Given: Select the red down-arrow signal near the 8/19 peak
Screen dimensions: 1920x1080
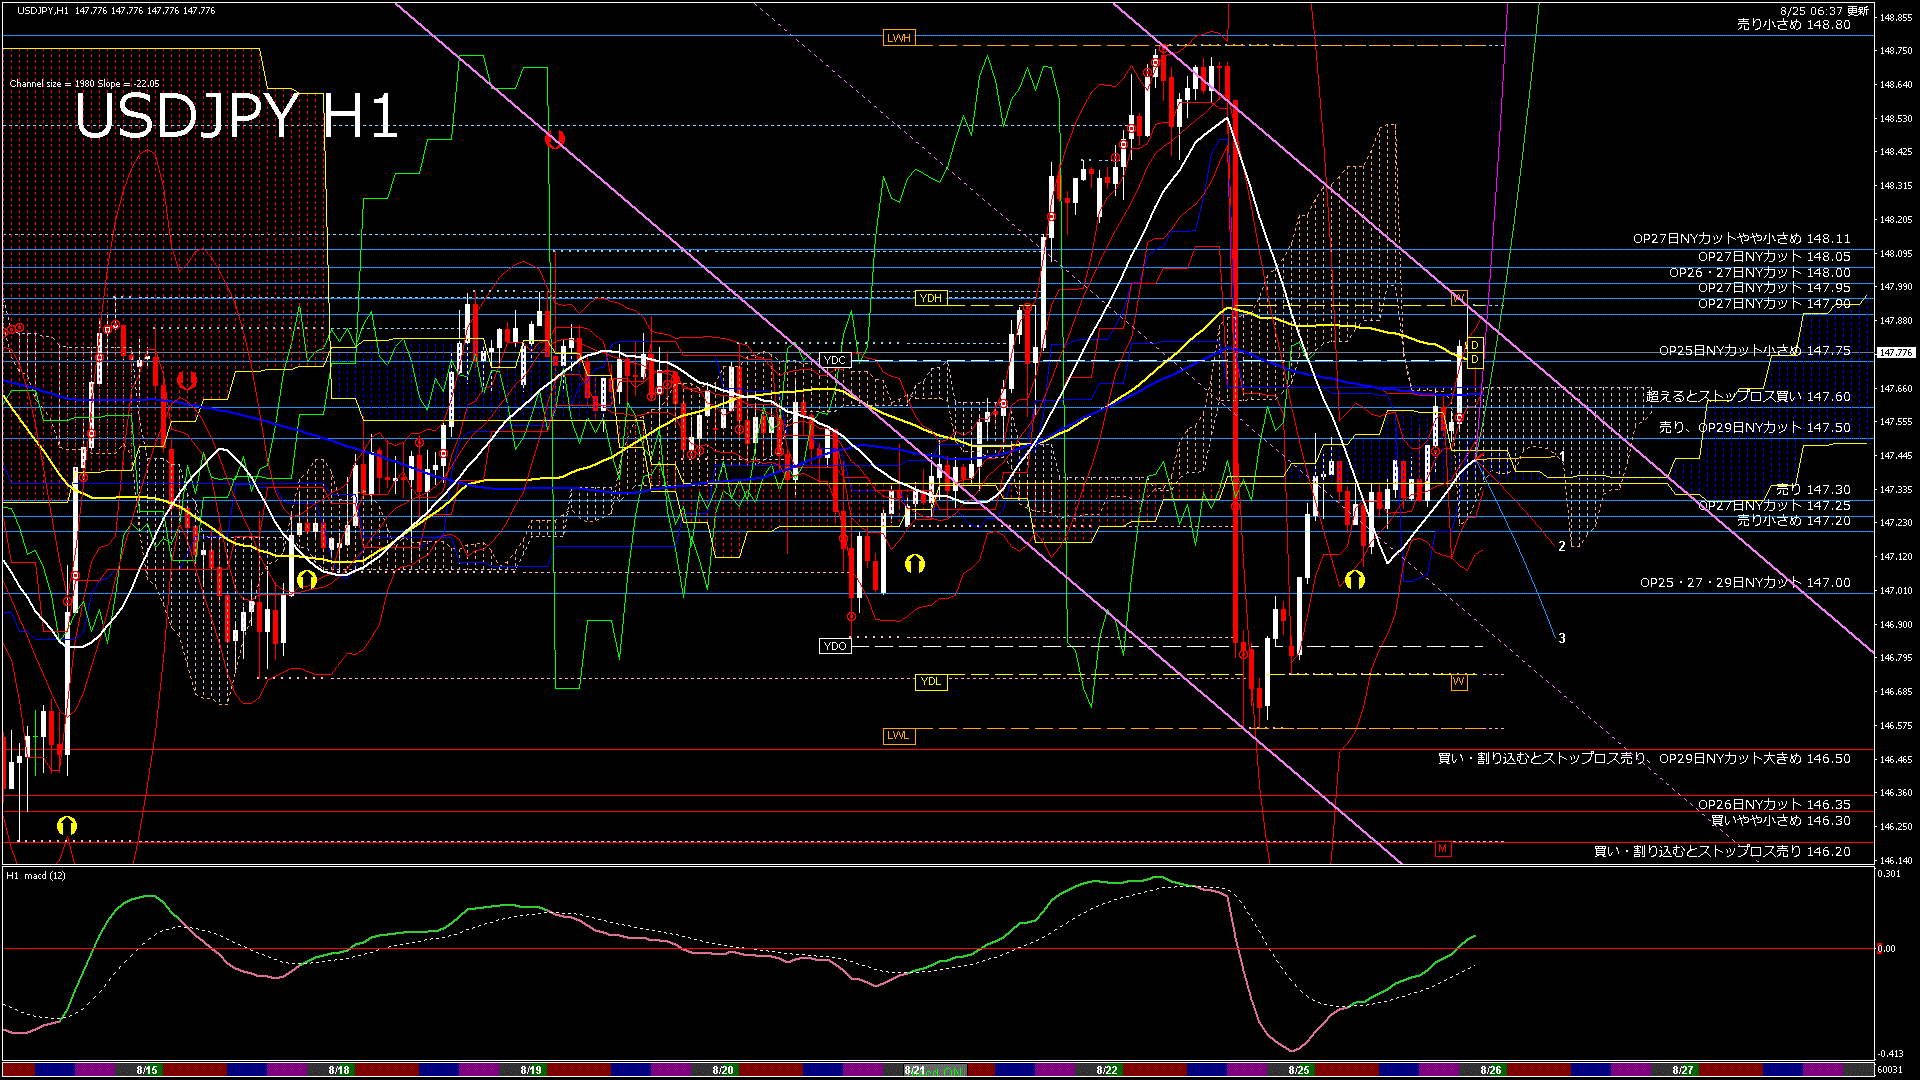Looking at the screenshot, I should pos(555,139).
